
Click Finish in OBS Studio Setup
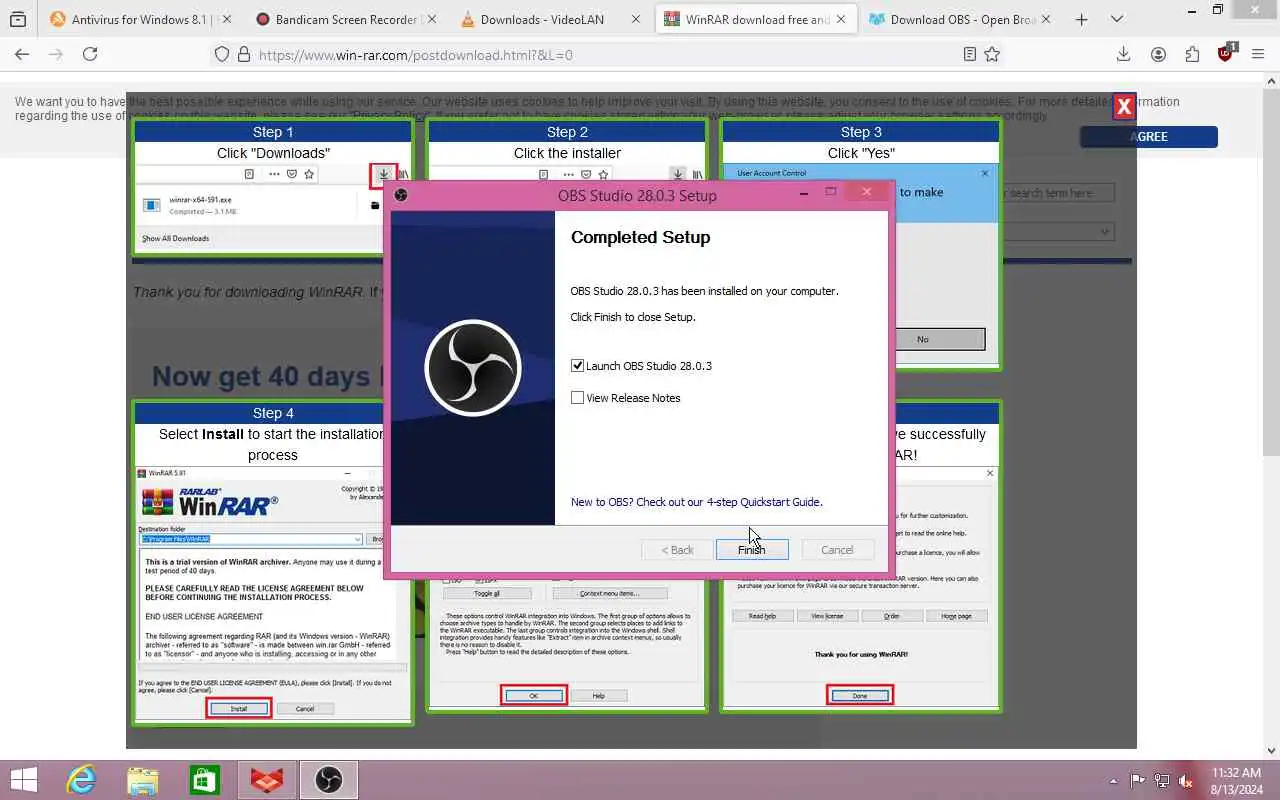coord(752,550)
